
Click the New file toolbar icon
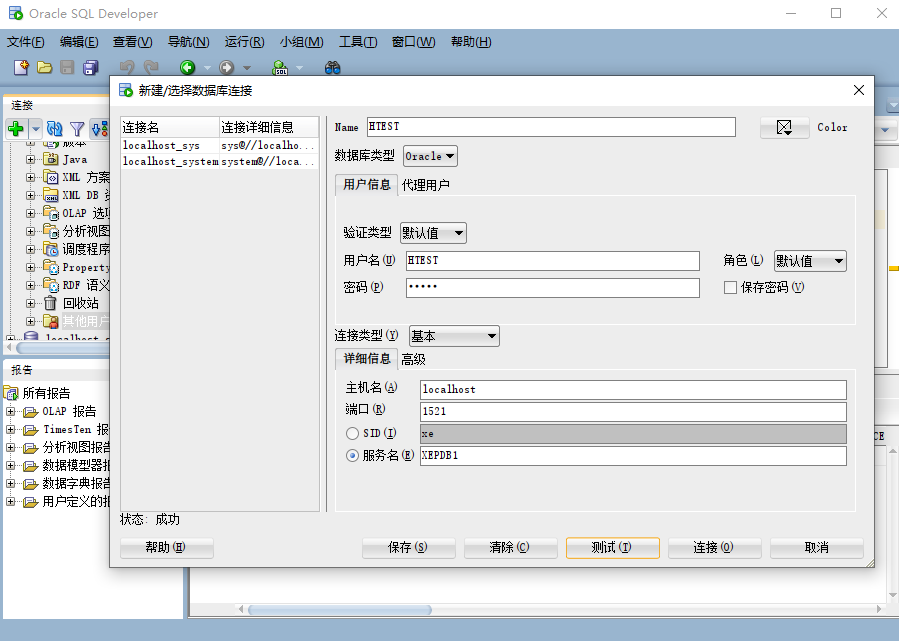point(21,68)
